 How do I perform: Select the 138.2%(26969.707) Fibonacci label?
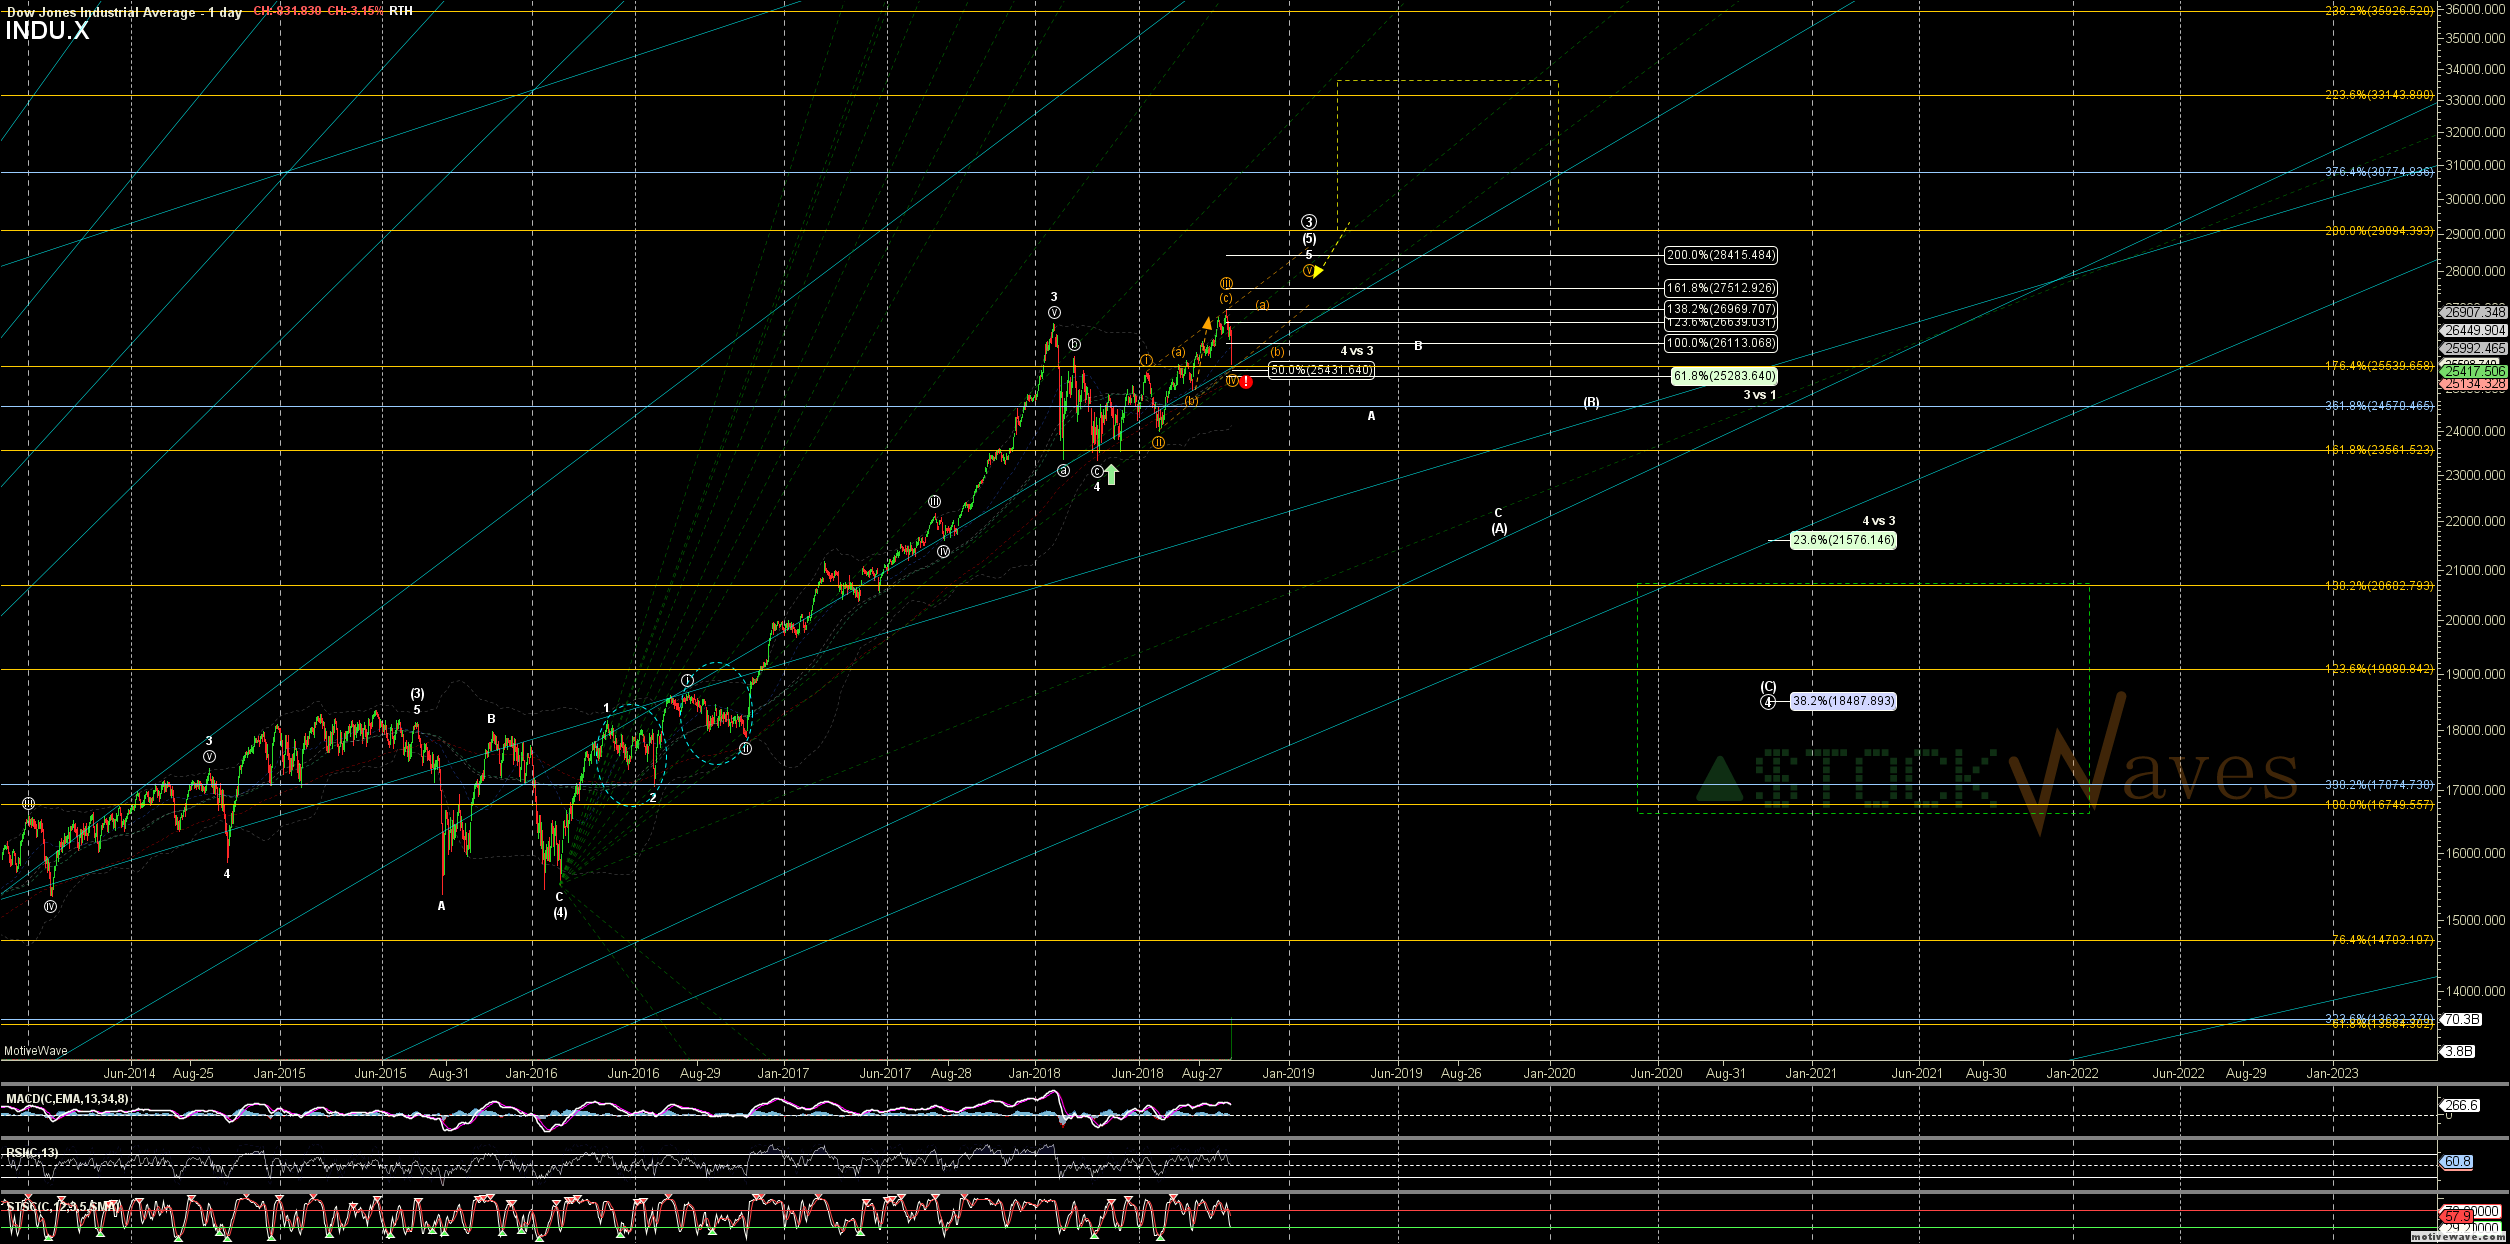pos(1721,309)
